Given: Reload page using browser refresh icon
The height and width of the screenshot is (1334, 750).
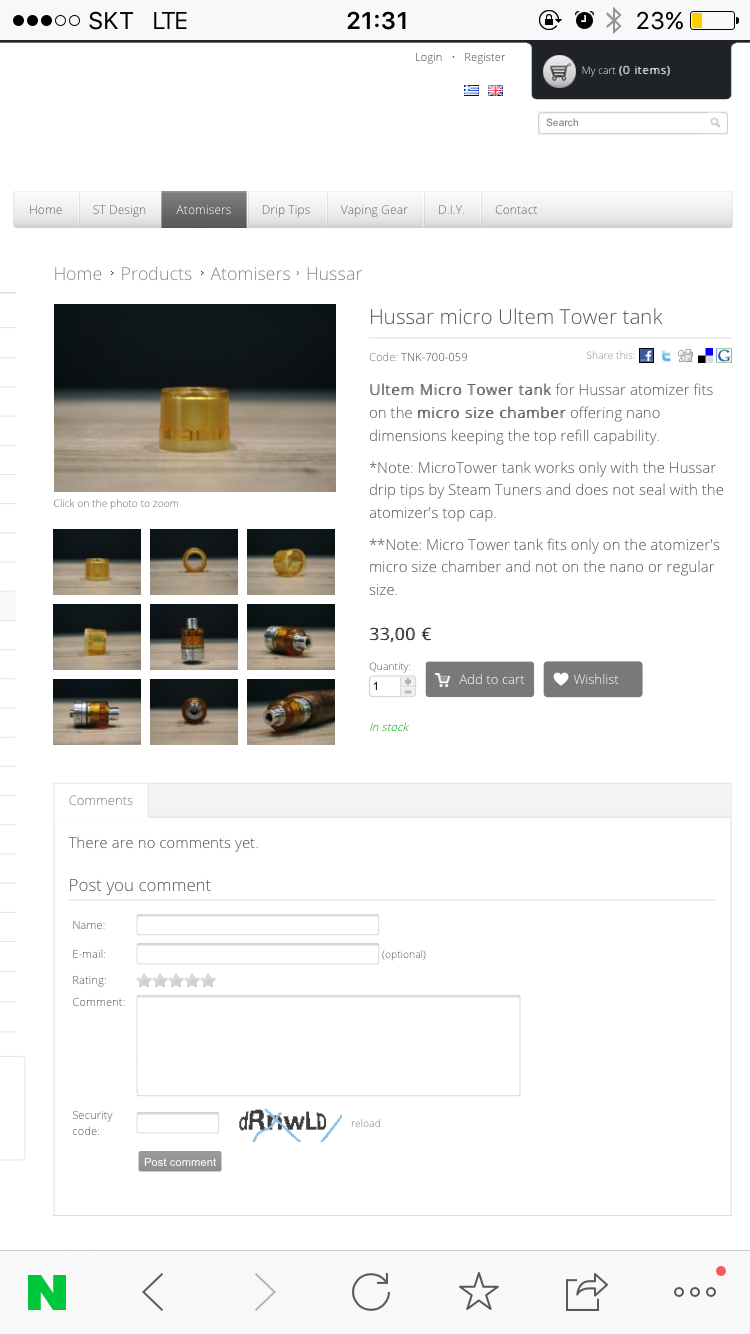Looking at the screenshot, I should coord(371,1291).
